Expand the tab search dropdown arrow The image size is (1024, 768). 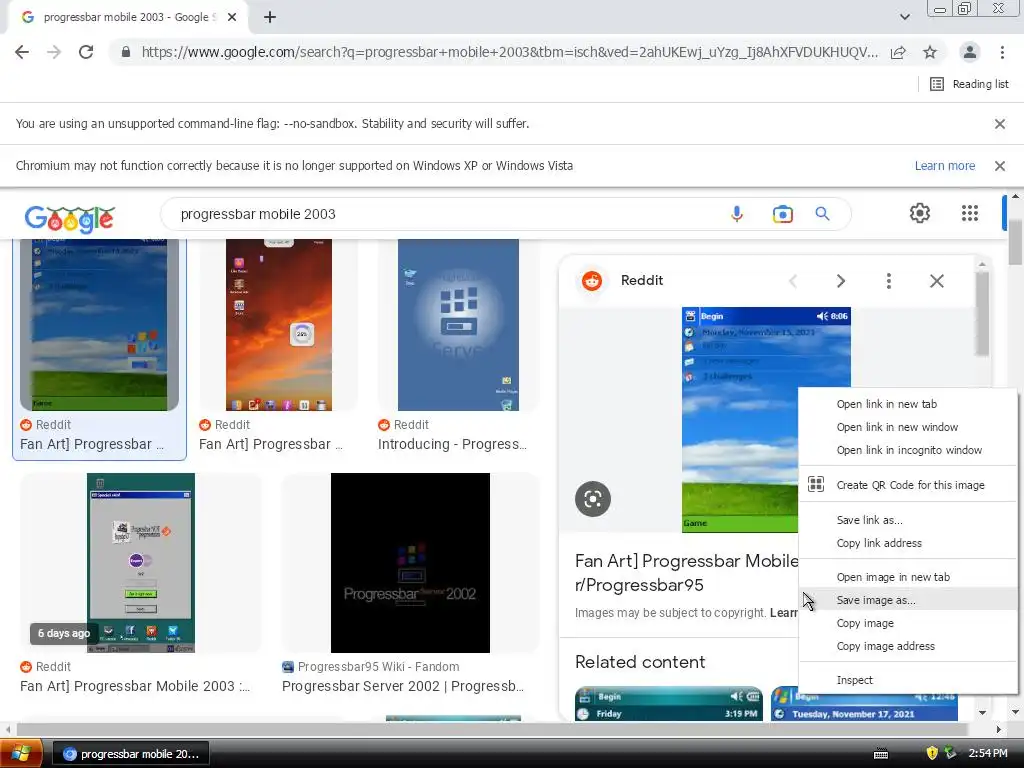(904, 17)
